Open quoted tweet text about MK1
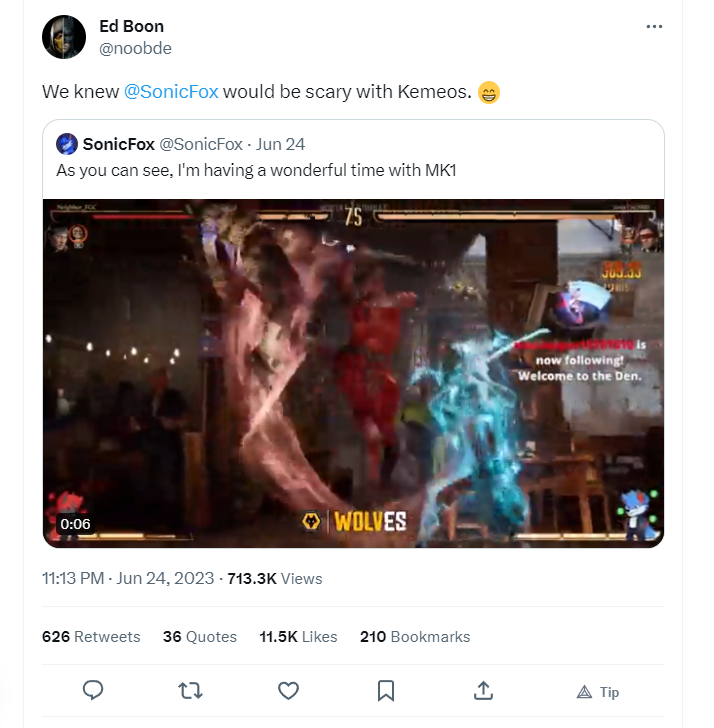The image size is (714, 728). [256, 170]
